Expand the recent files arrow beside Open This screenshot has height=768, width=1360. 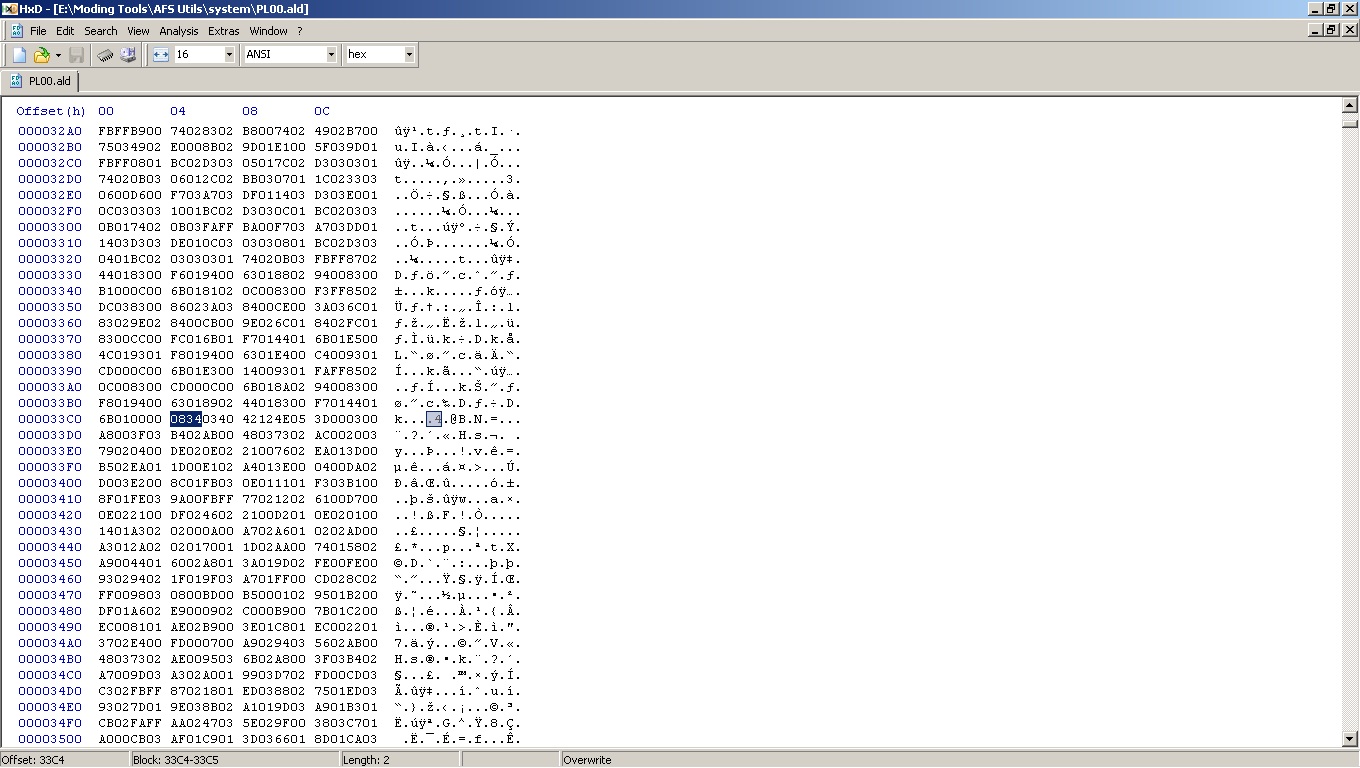58,55
